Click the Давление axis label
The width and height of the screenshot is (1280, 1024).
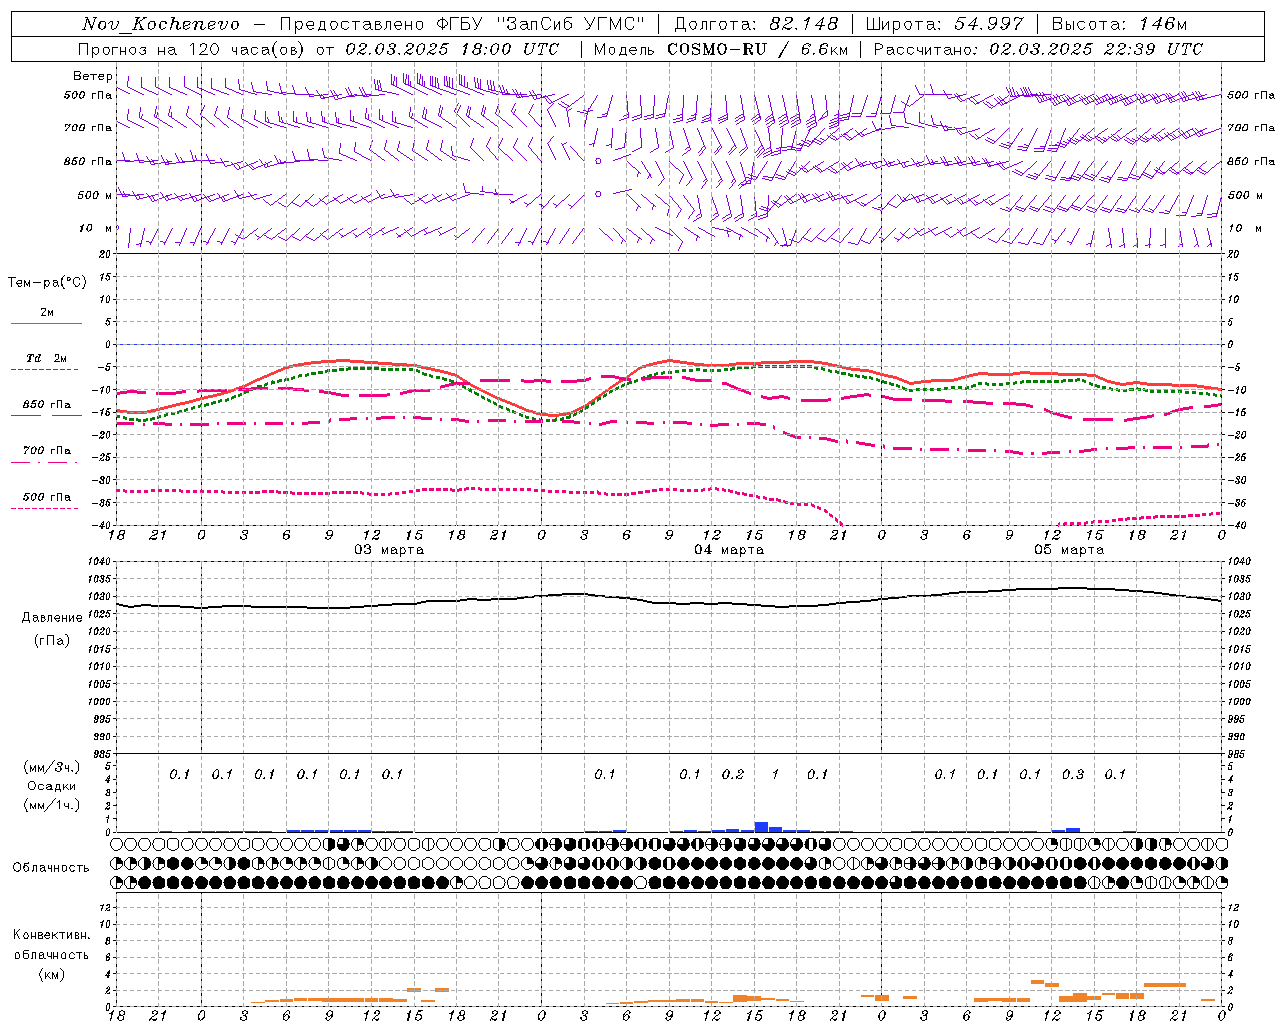[x=52, y=618]
